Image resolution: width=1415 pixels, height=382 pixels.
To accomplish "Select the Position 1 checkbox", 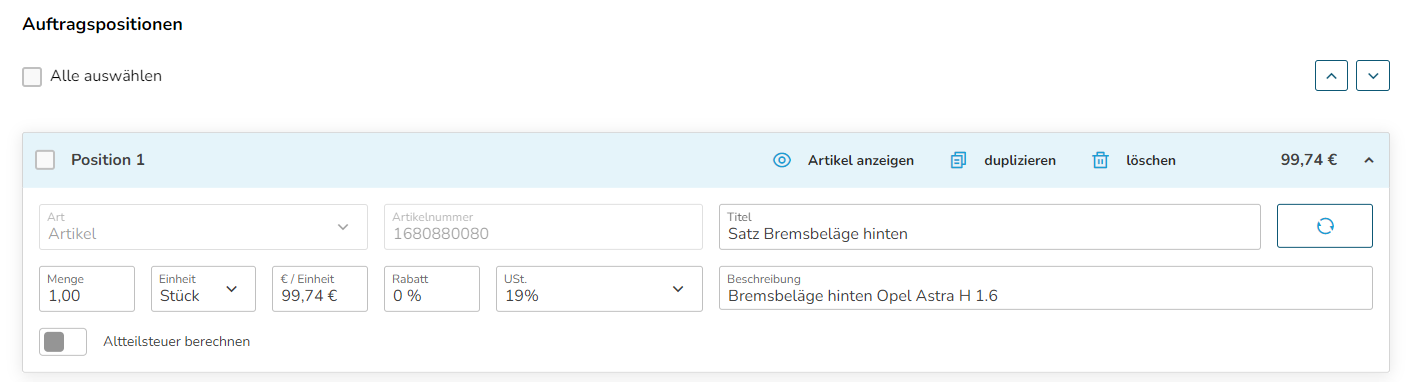I will (x=45, y=160).
